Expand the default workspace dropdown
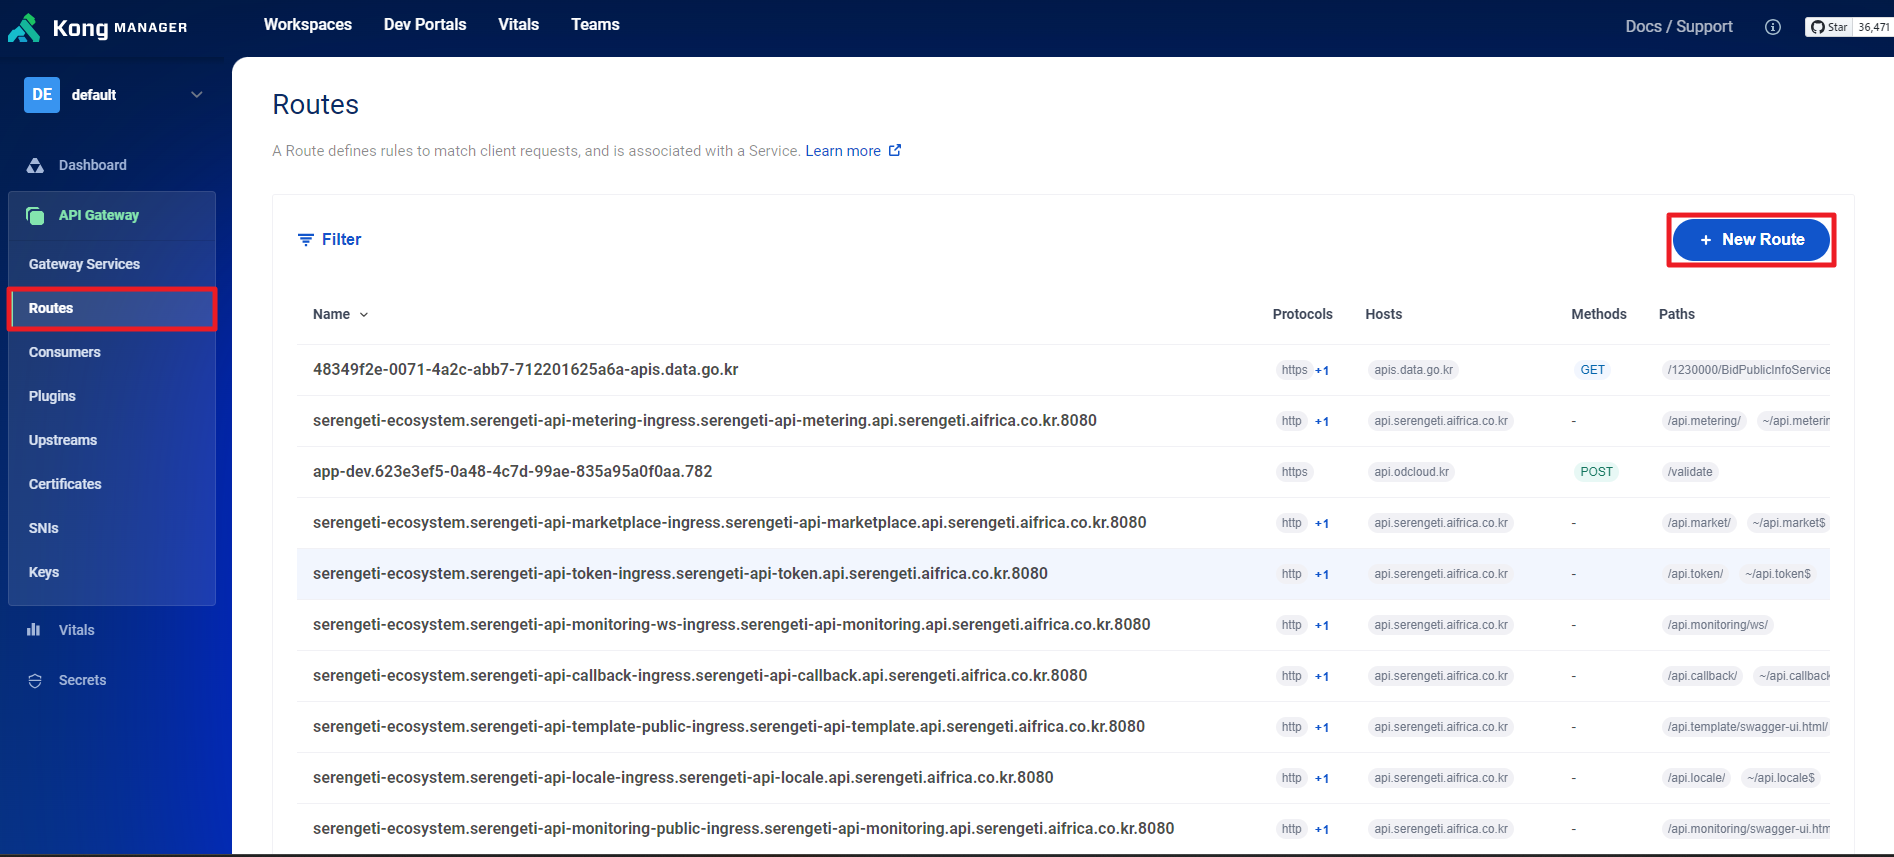This screenshot has height=857, width=1894. point(197,95)
